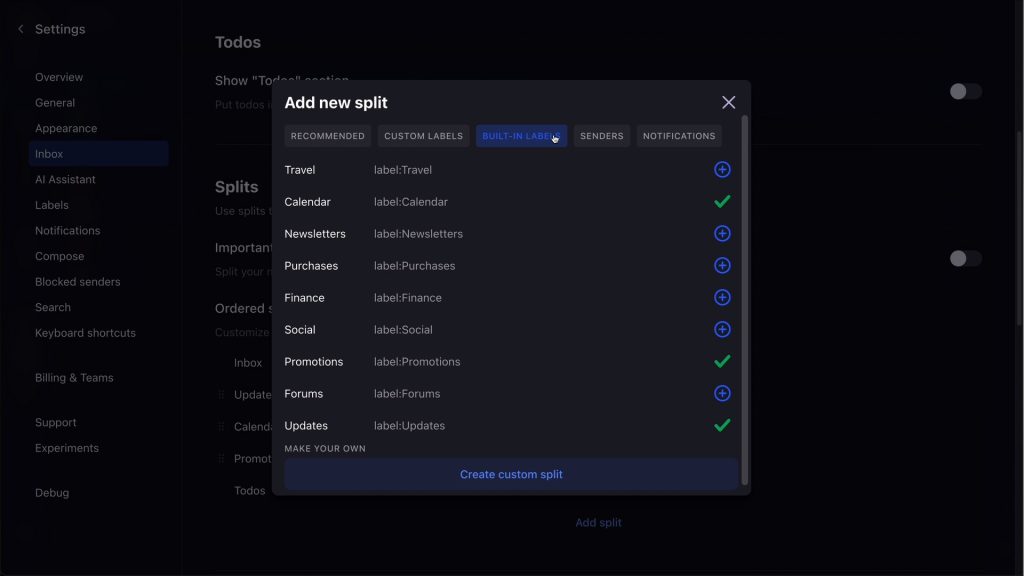Switch to the Recommended tab
1024x576 pixels.
click(x=328, y=136)
